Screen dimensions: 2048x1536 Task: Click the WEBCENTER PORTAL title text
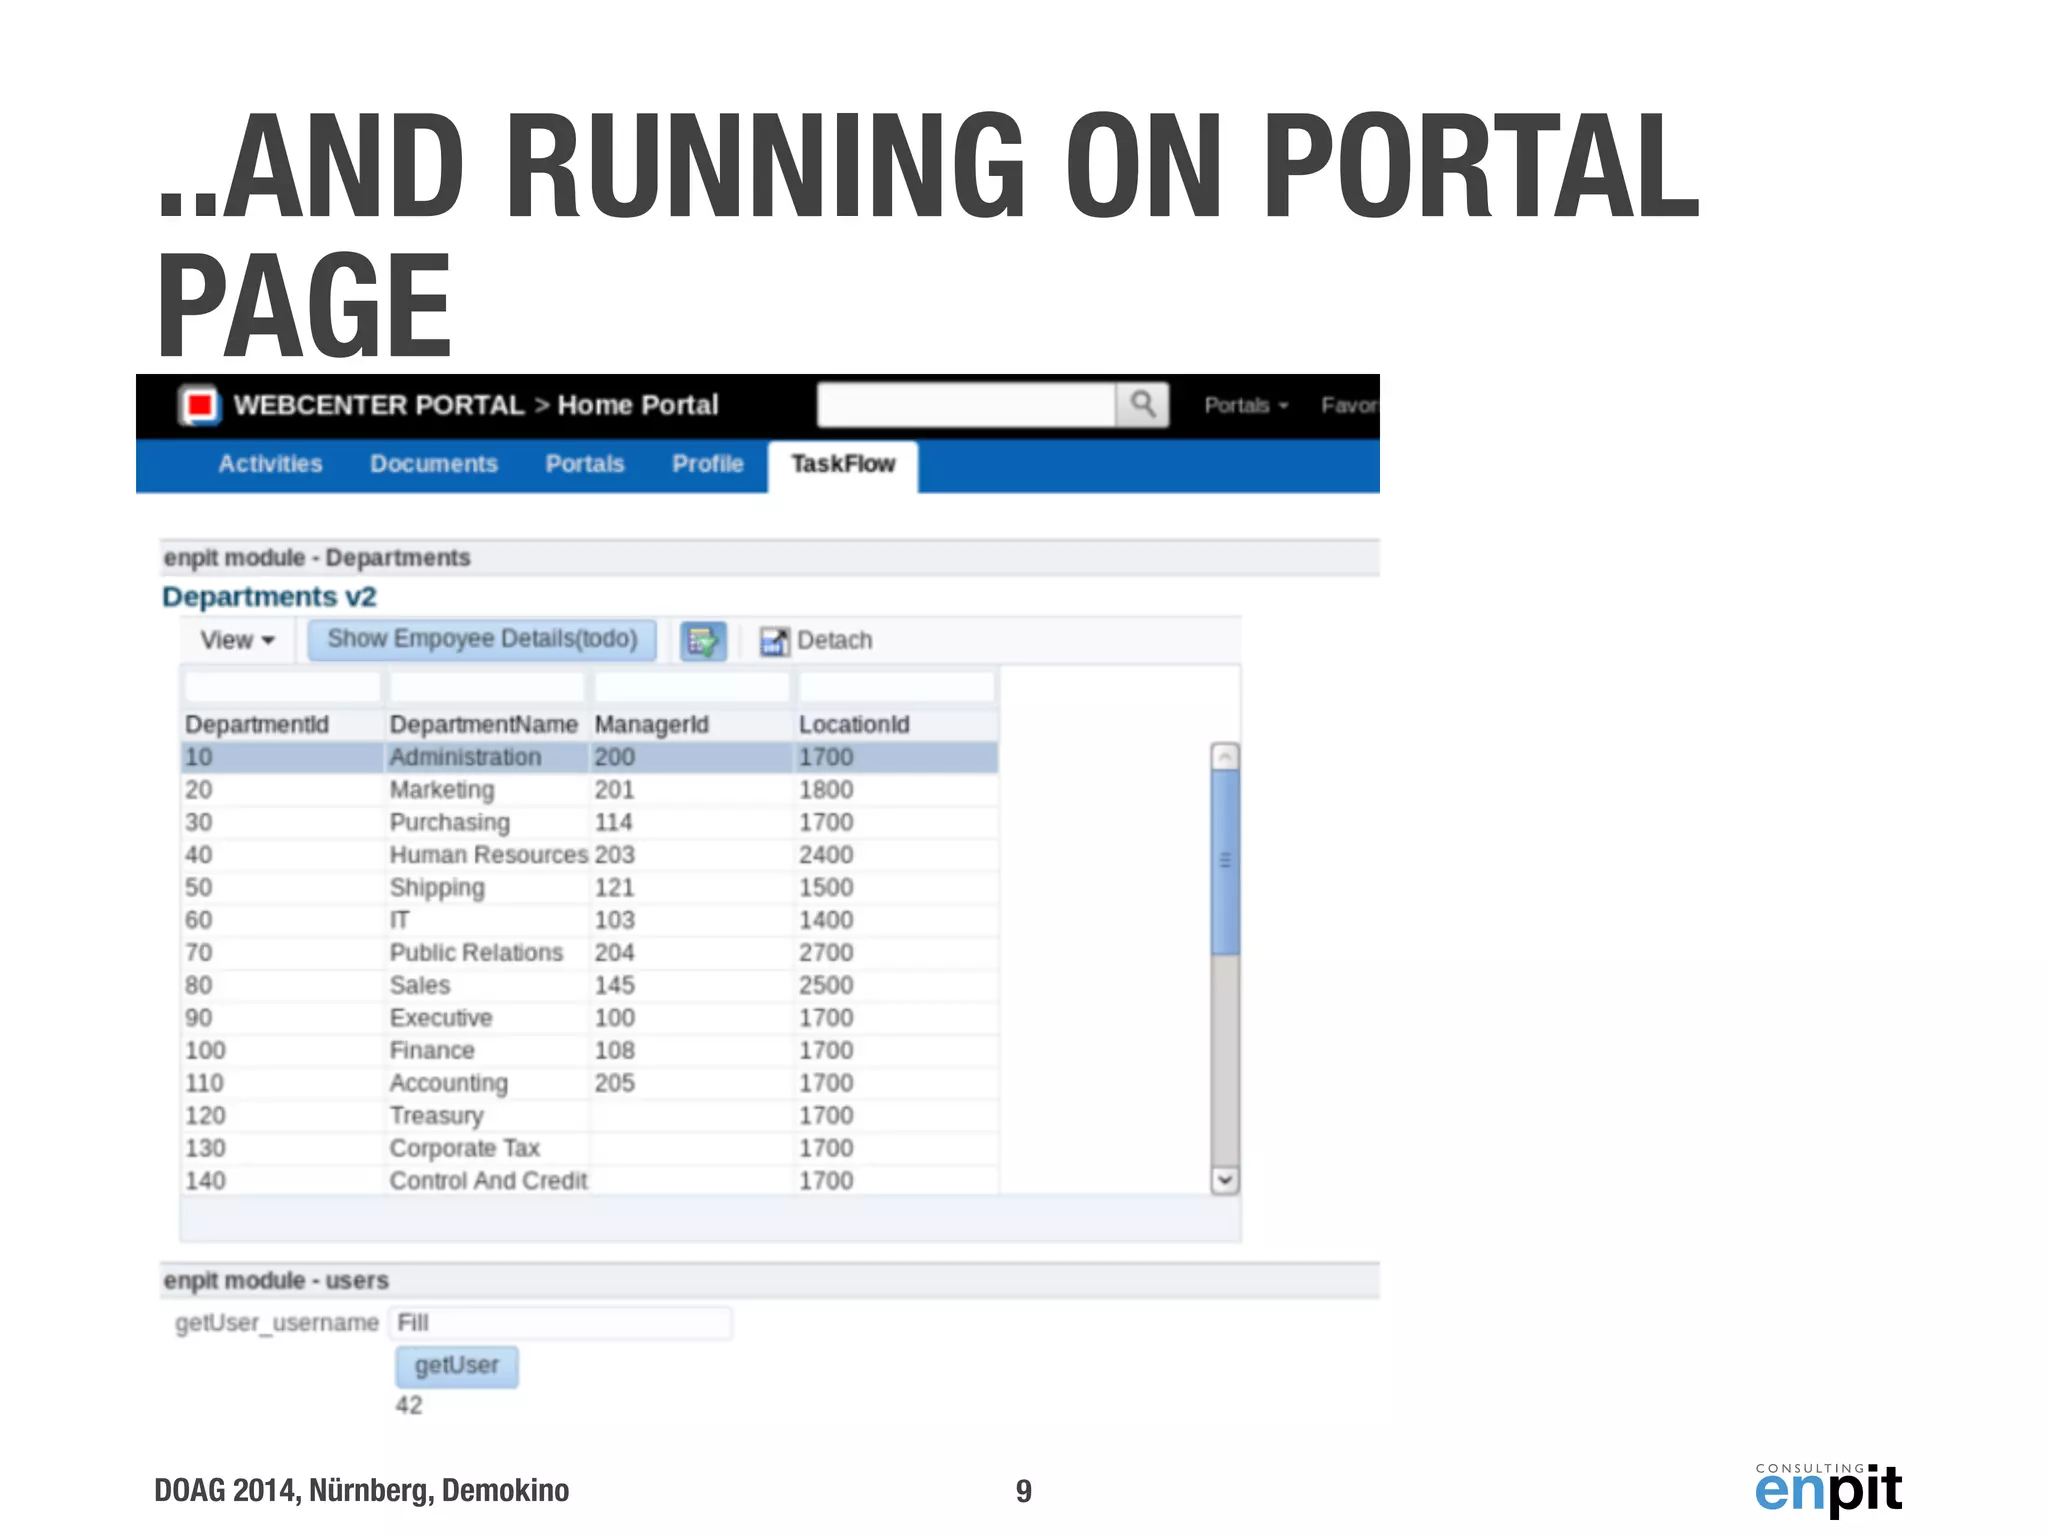(378, 405)
